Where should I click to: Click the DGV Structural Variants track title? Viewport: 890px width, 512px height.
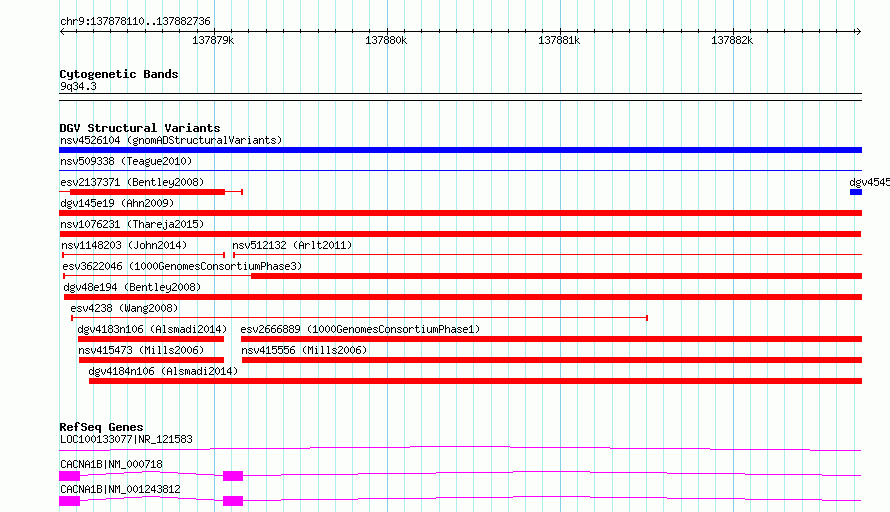(x=140, y=128)
